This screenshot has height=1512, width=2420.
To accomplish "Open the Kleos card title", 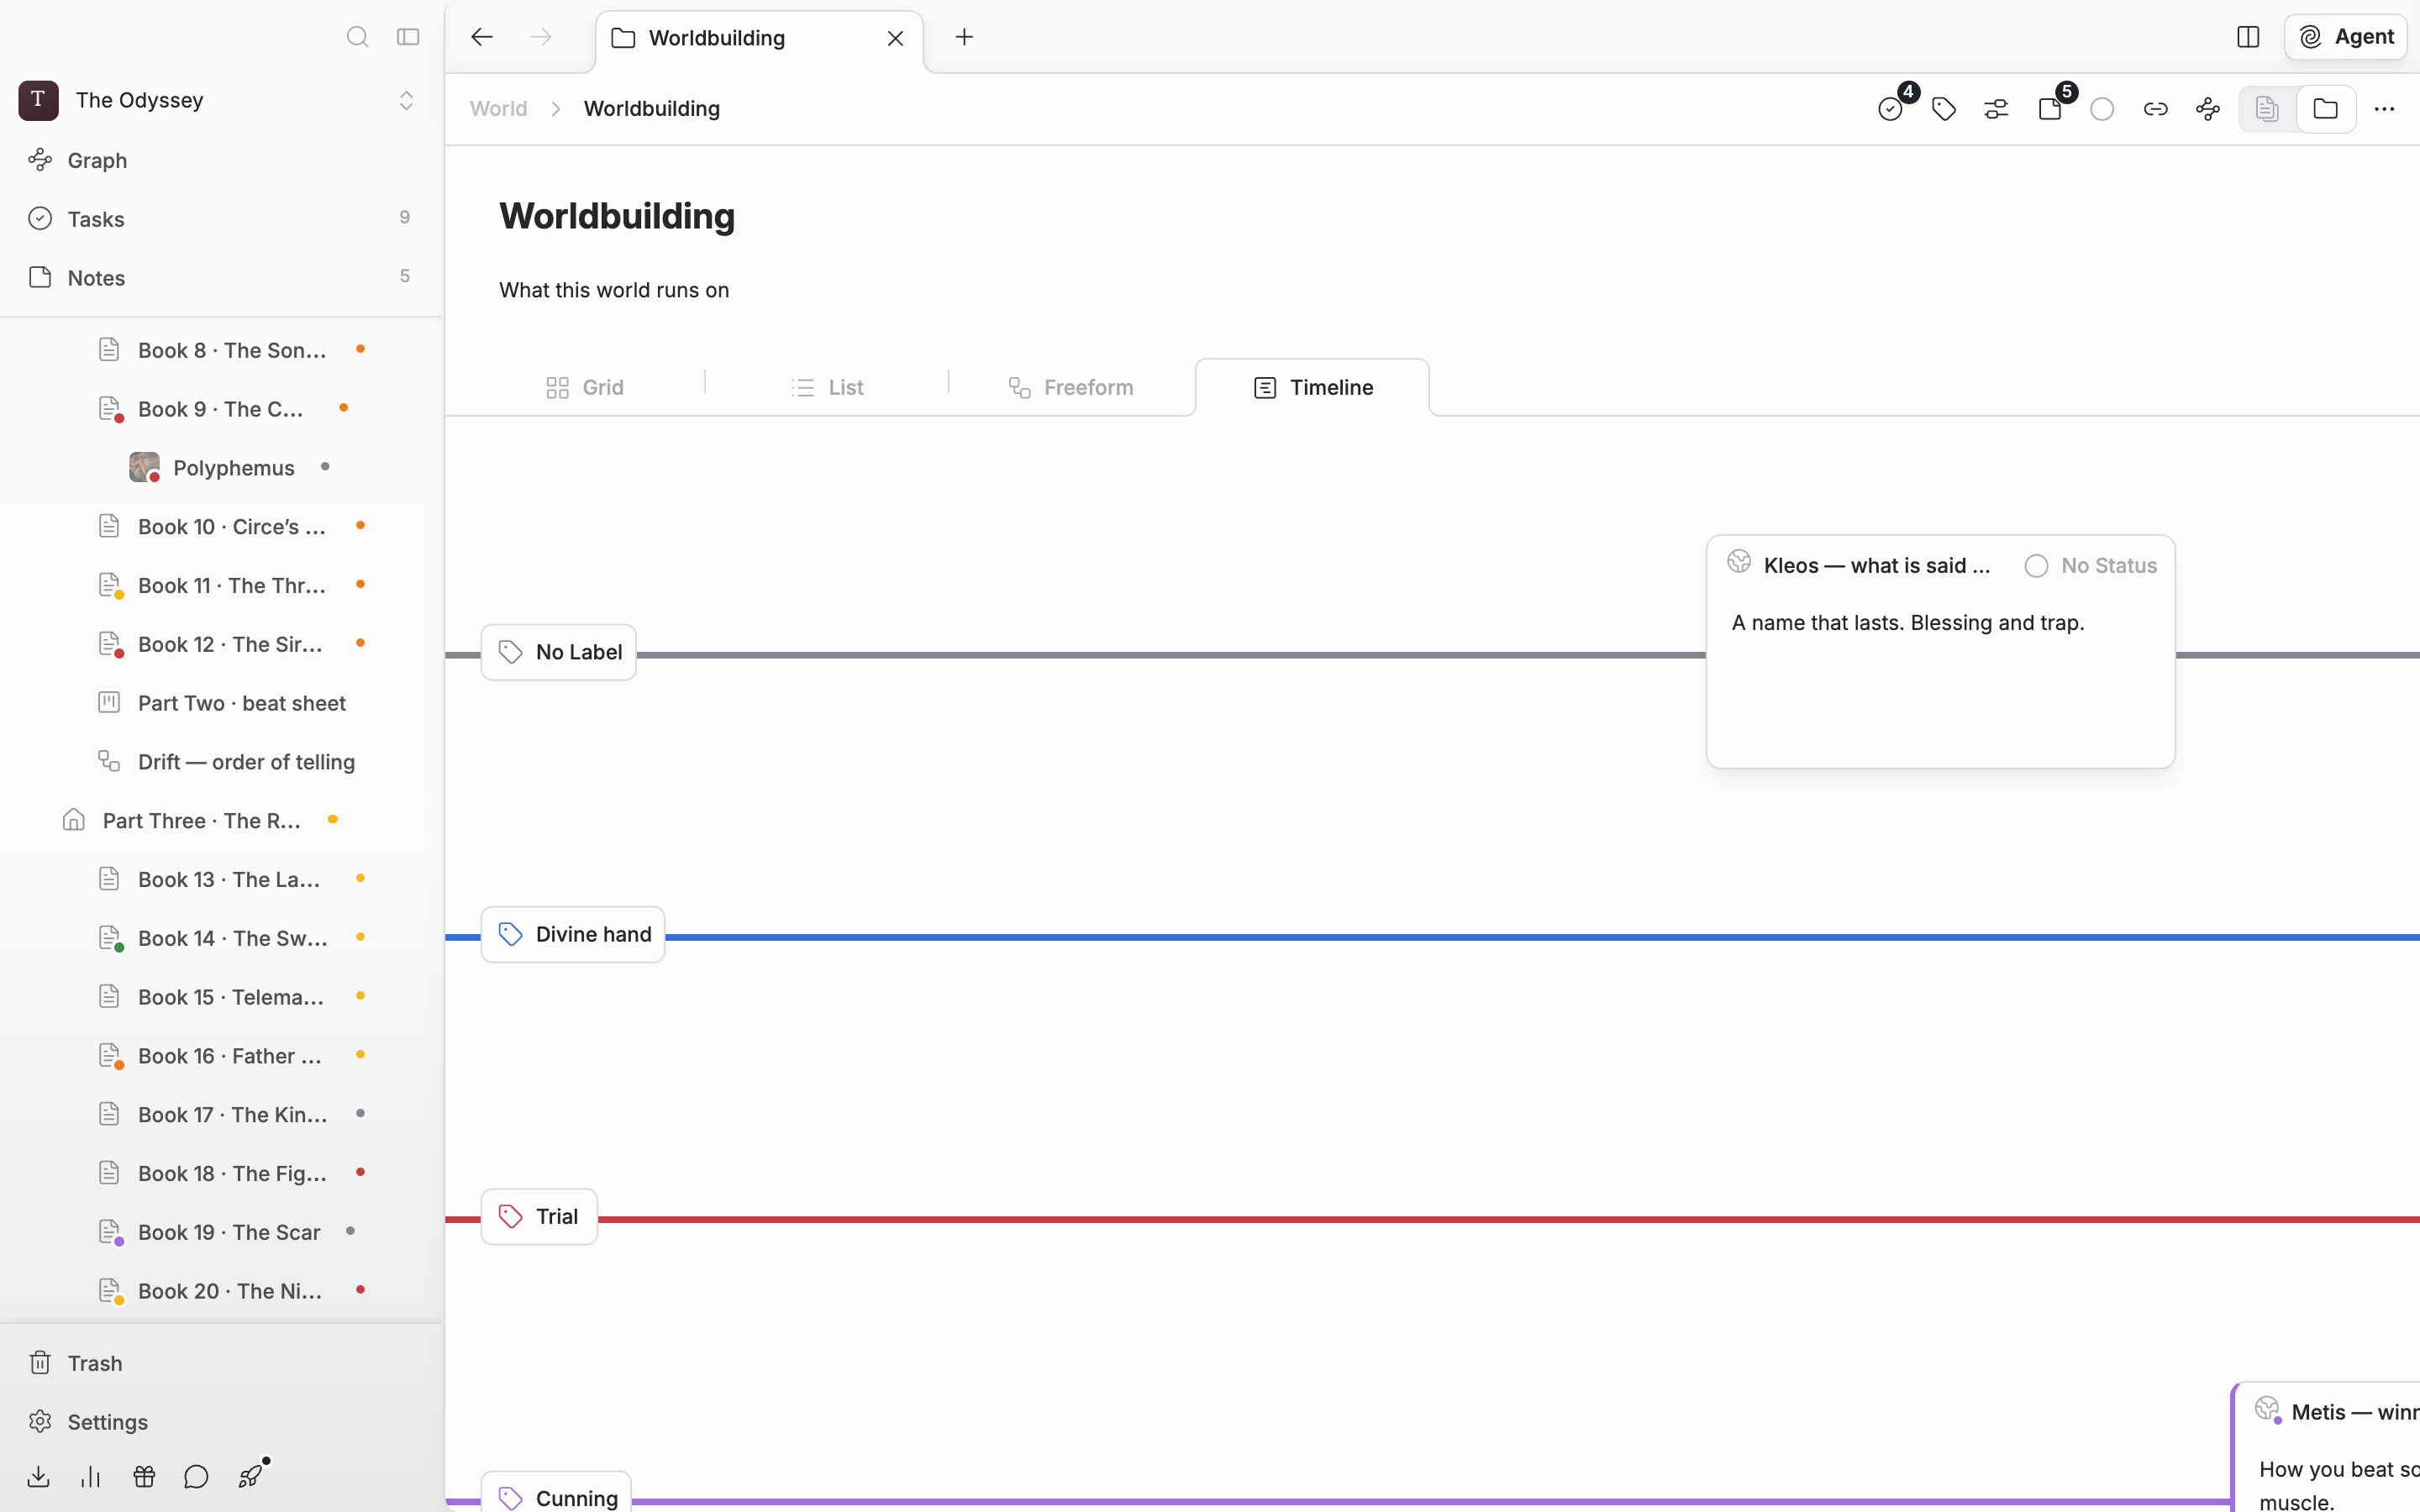I will [x=1877, y=565].
